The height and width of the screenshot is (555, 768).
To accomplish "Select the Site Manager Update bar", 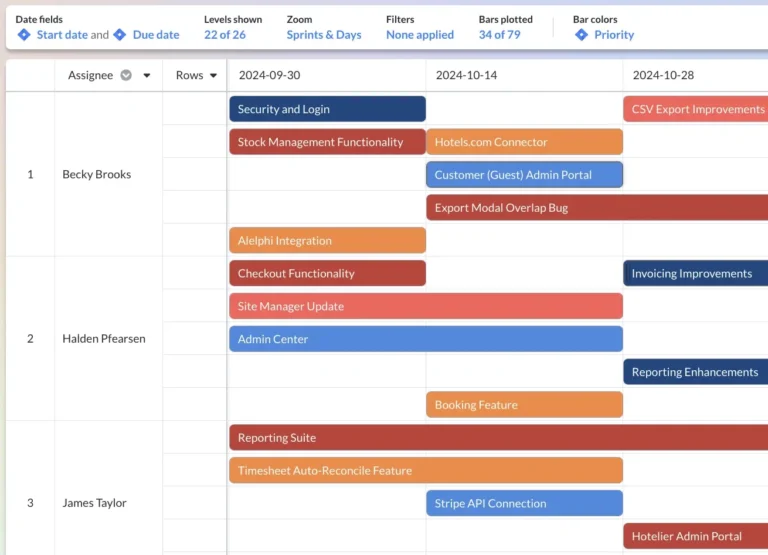I will click(426, 306).
